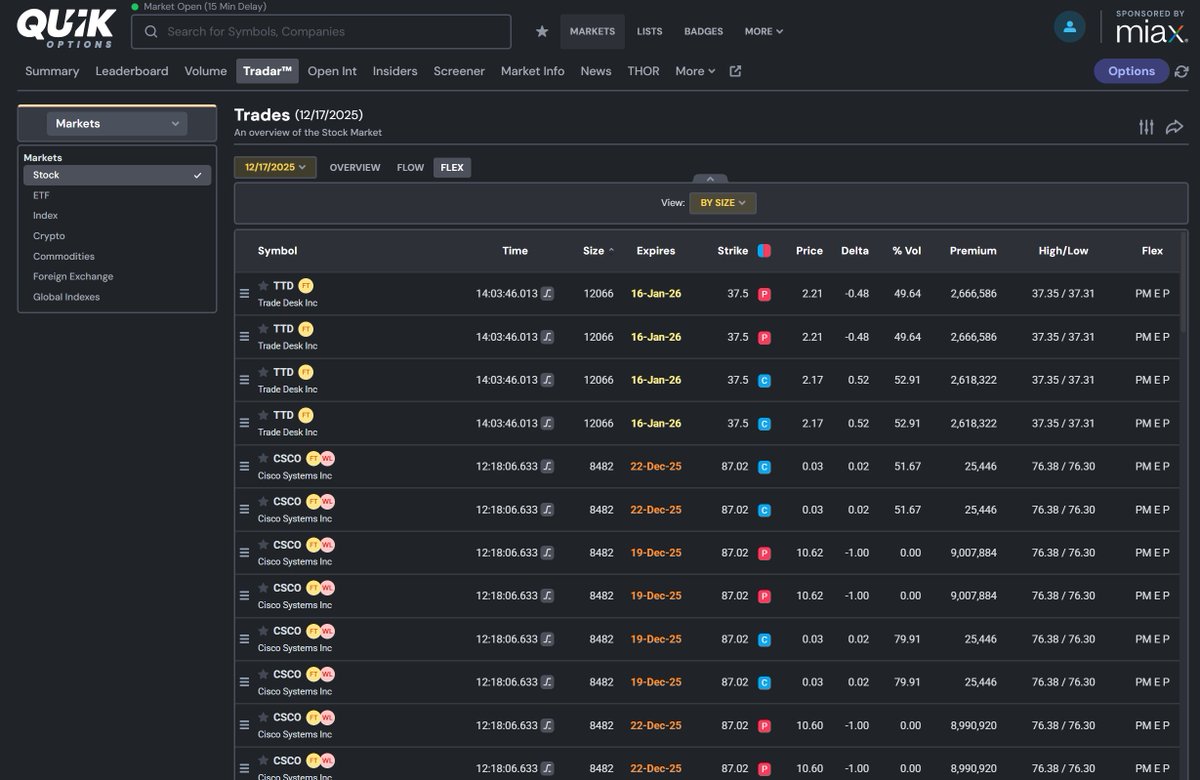Switch to the News tab
Viewport: 1200px width, 780px height.
[x=596, y=71]
